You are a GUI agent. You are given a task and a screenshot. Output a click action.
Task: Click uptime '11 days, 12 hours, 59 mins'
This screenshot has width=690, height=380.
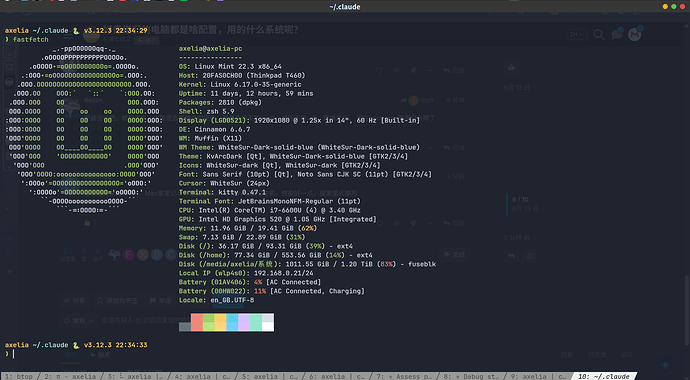click(x=262, y=93)
